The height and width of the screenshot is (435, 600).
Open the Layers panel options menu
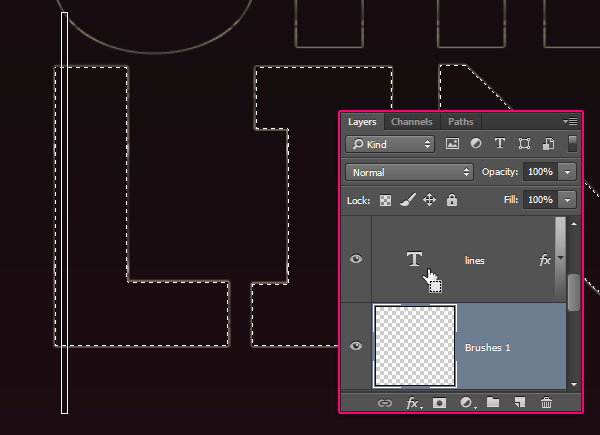tap(571, 122)
